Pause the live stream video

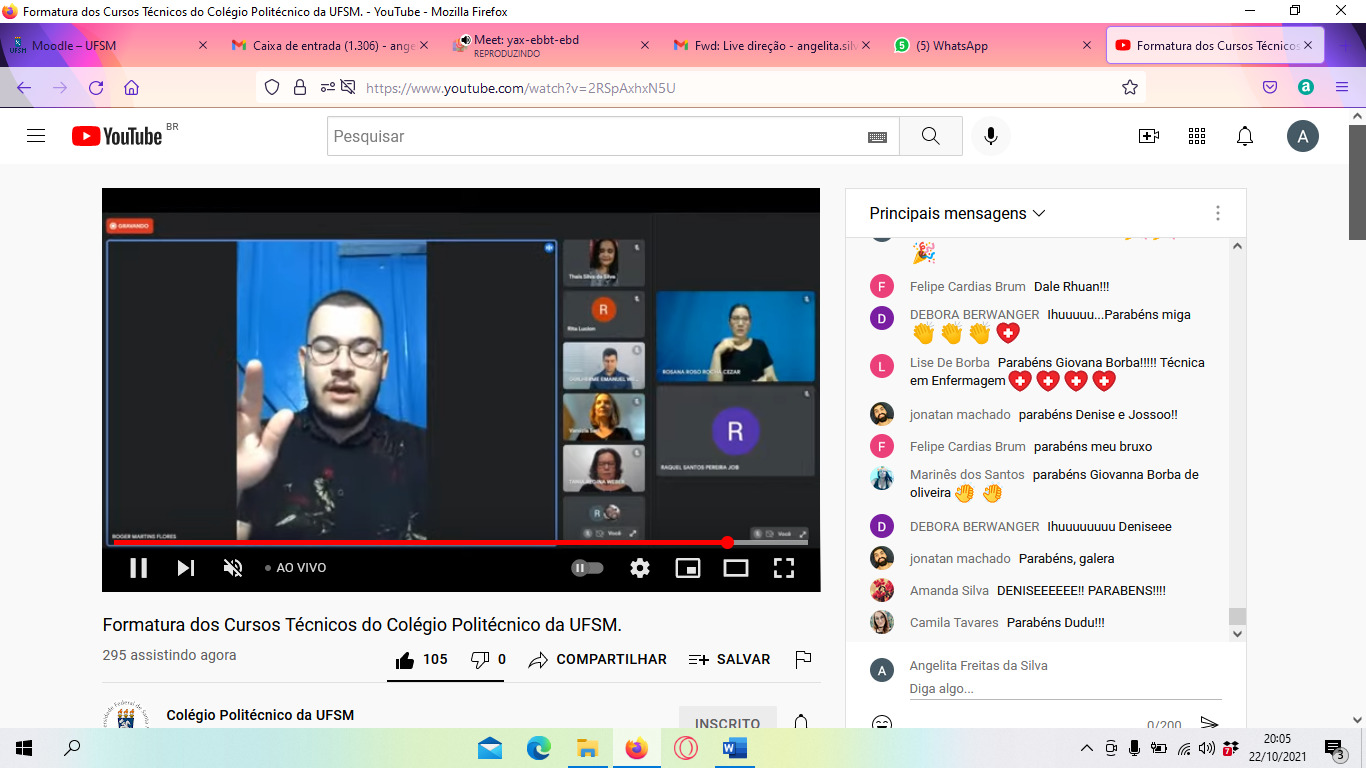coord(138,568)
